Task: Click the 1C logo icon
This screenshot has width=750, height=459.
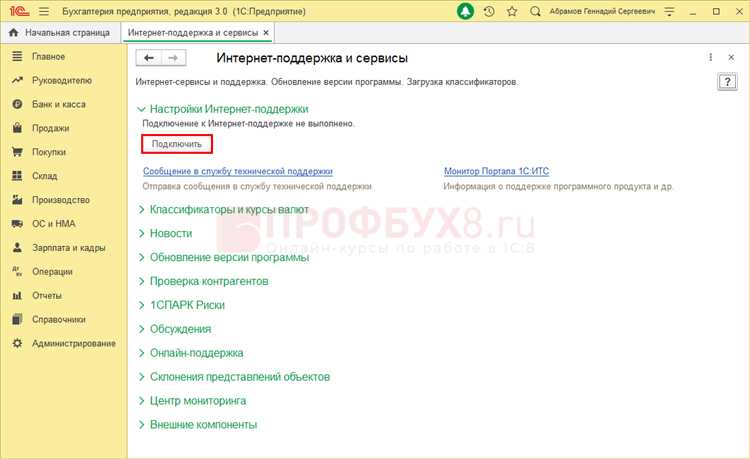Action: tap(19, 11)
